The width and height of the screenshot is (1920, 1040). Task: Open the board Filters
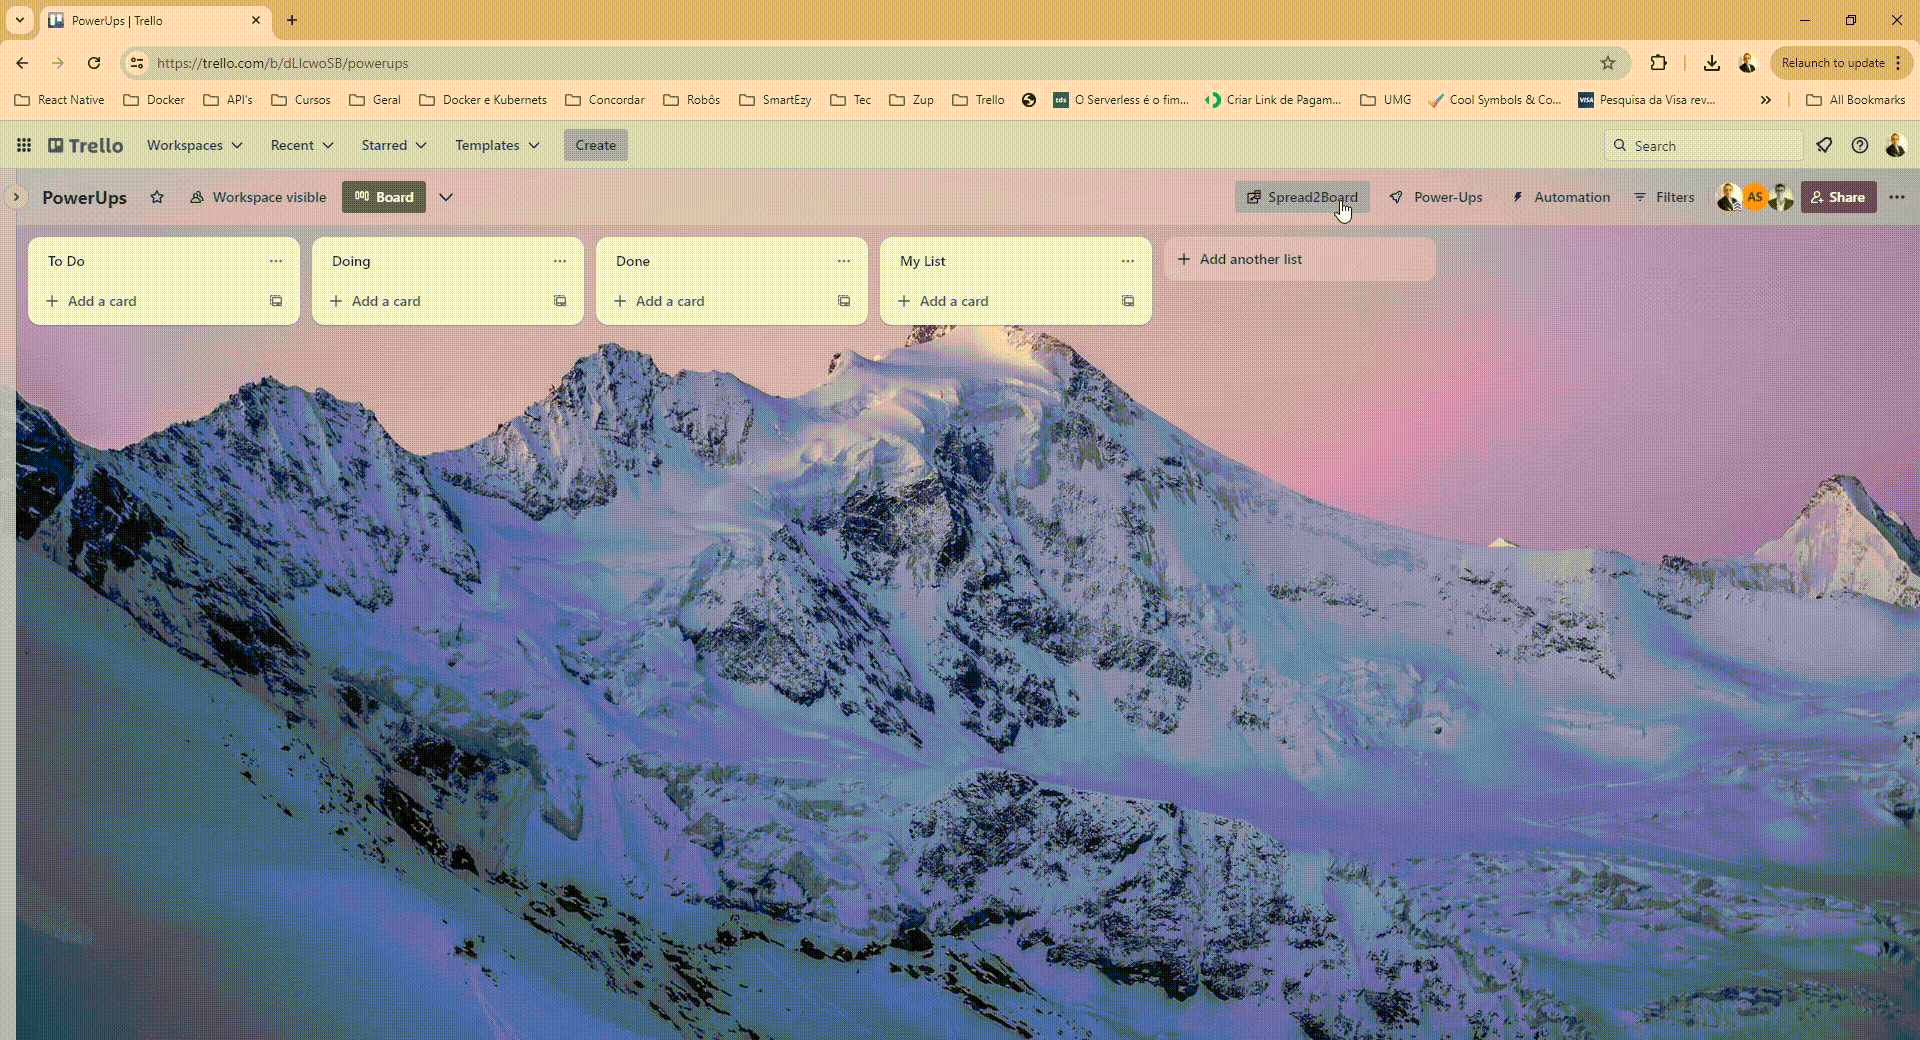1664,197
